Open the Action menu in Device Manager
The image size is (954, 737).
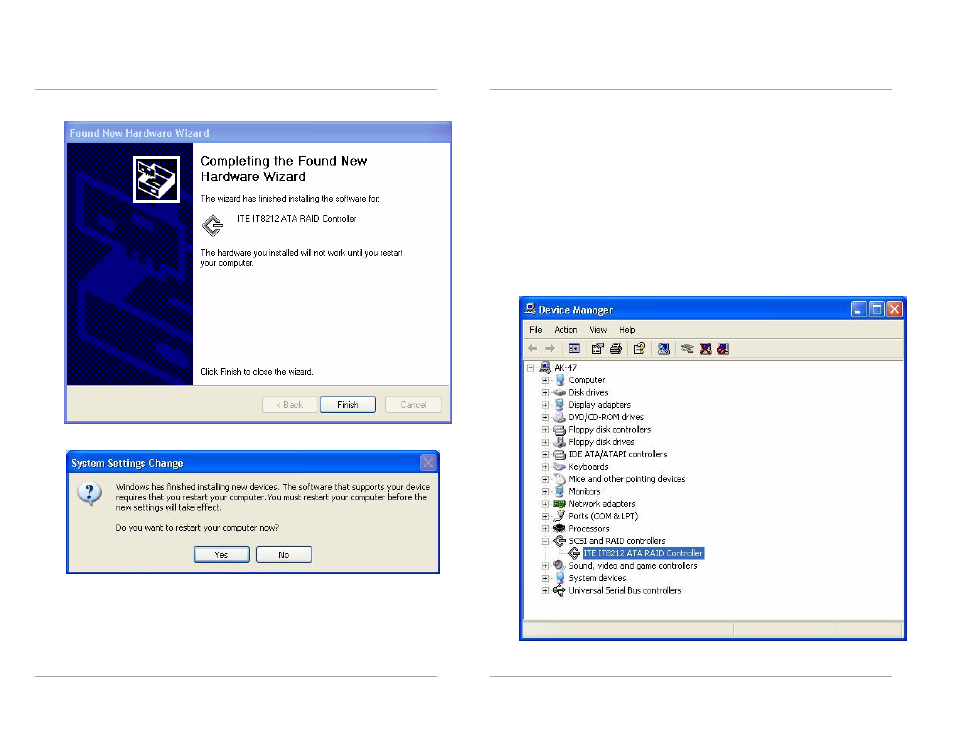[x=565, y=330]
